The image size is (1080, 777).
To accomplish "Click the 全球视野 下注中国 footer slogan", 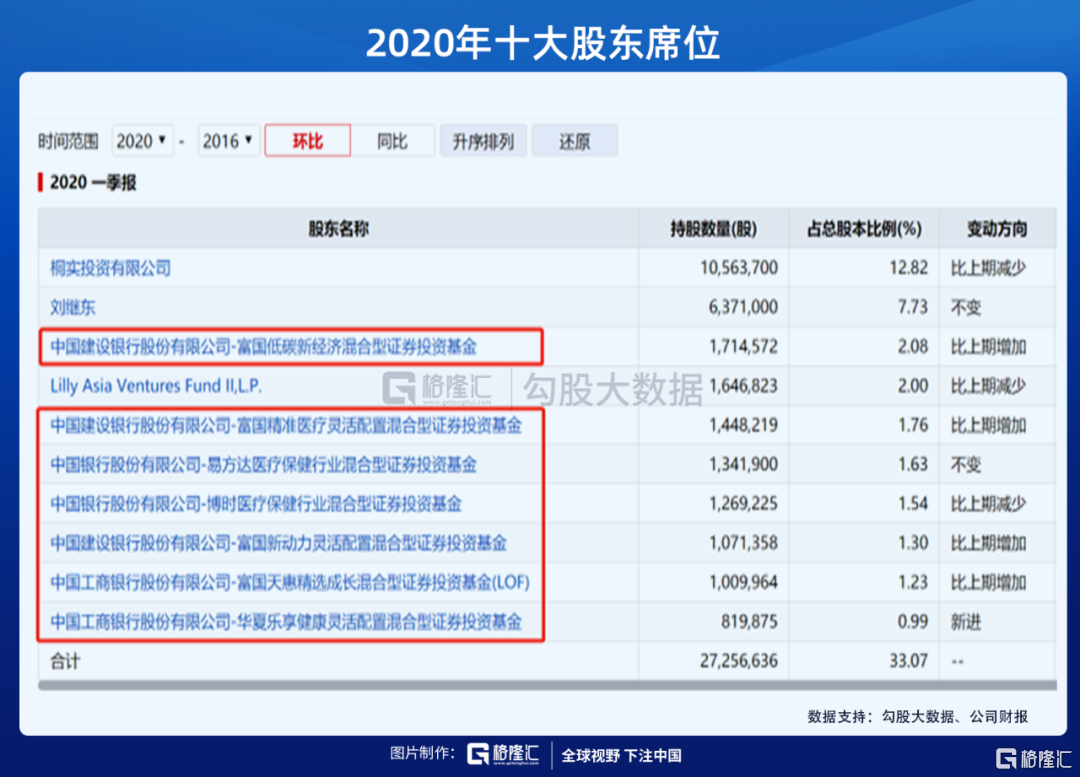I will coord(621,756).
